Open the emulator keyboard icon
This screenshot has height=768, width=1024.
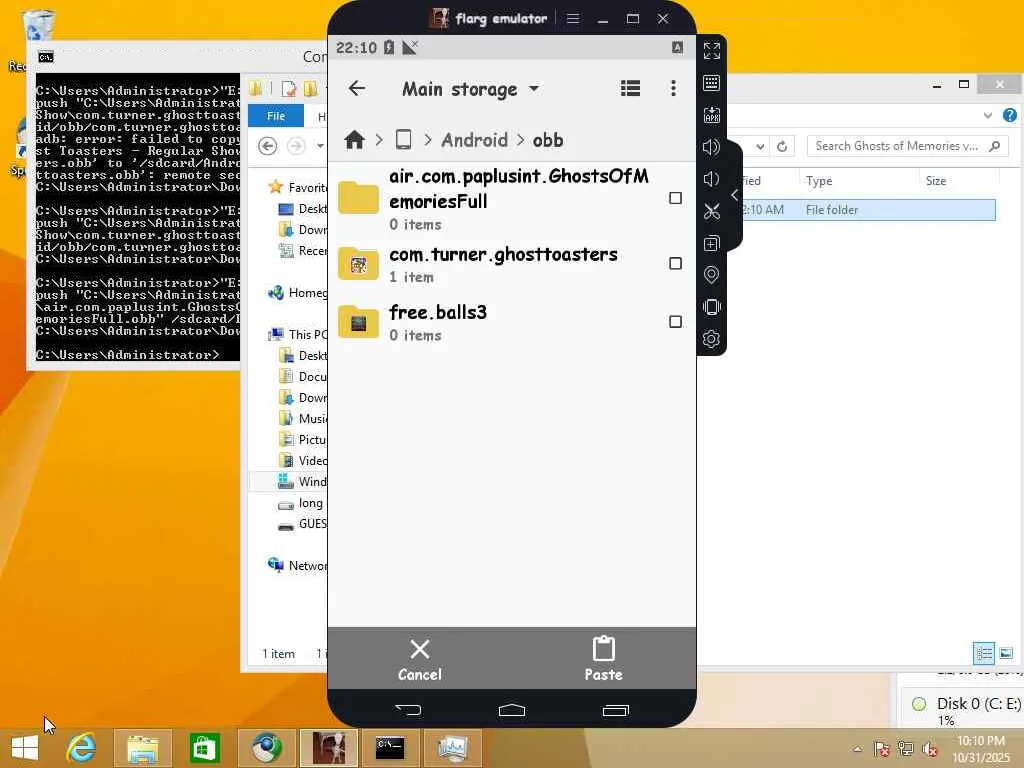712,83
